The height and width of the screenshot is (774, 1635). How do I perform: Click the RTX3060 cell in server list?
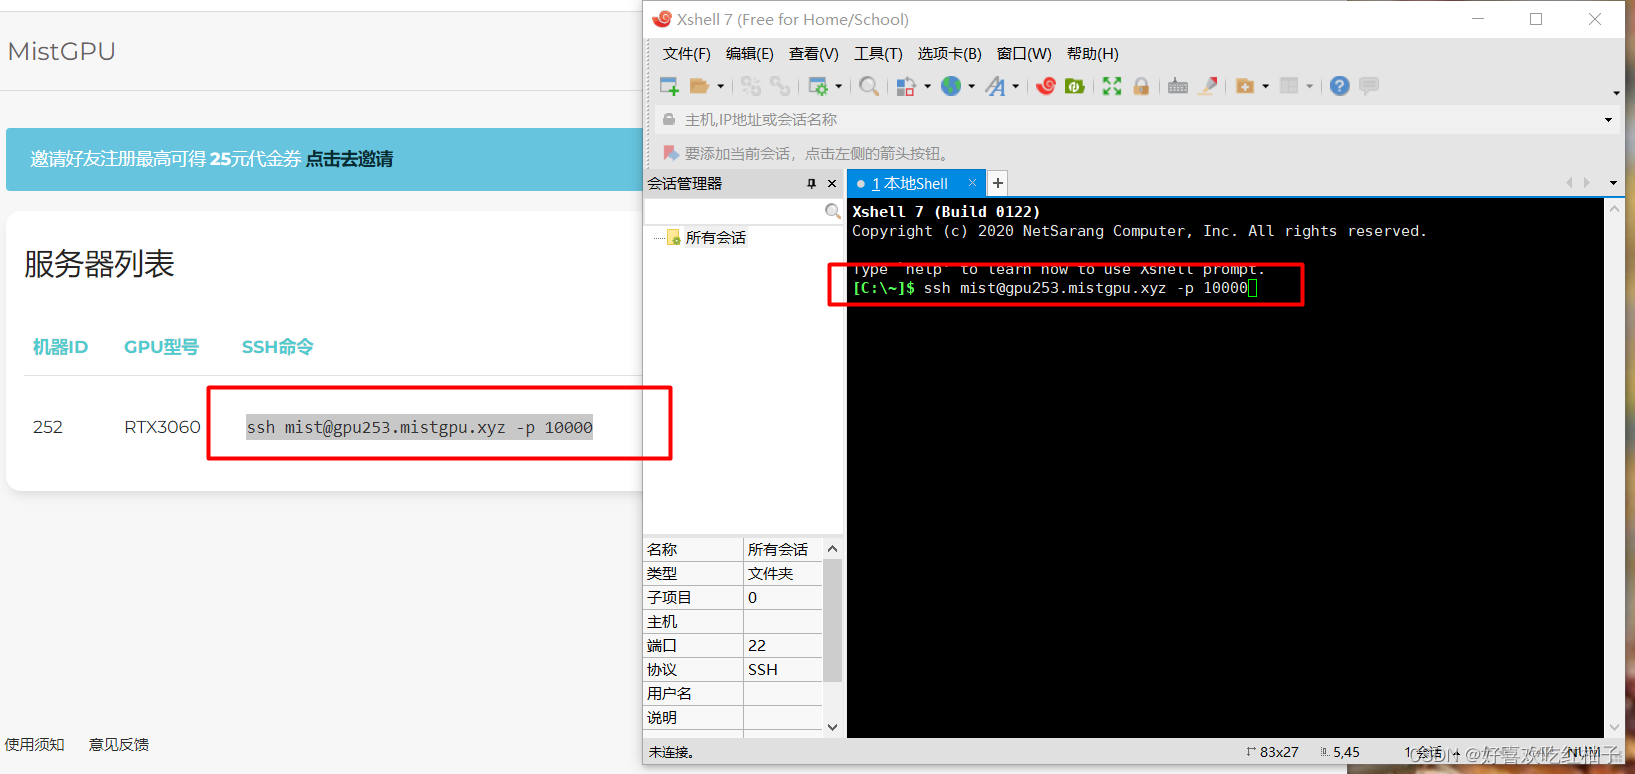pos(162,427)
